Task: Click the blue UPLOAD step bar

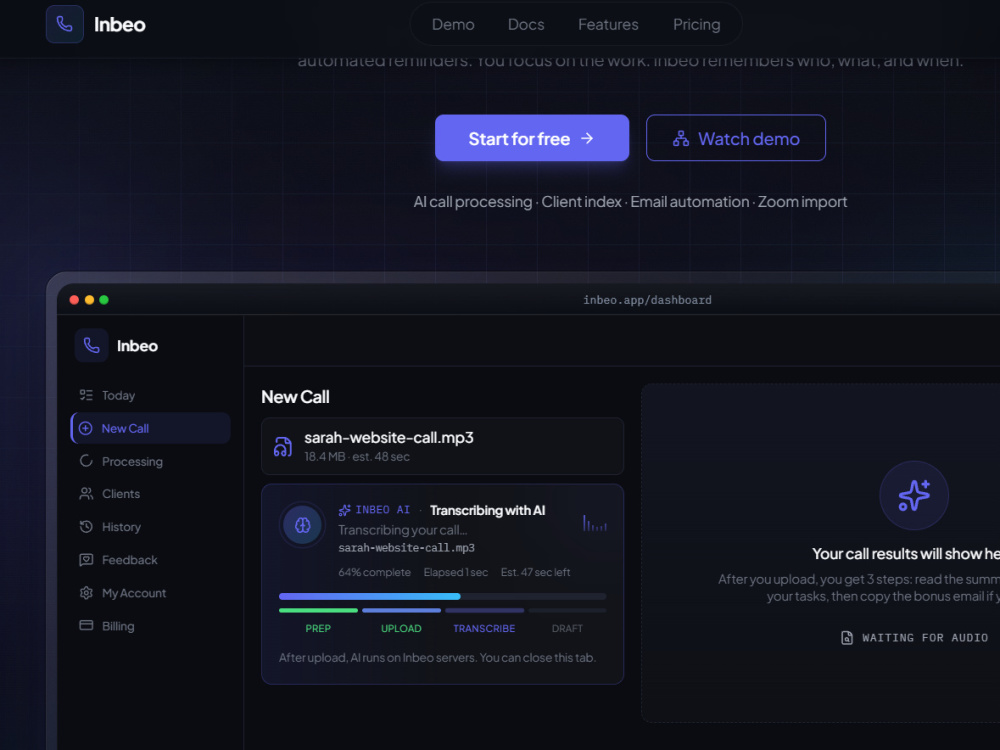Action: tap(401, 610)
